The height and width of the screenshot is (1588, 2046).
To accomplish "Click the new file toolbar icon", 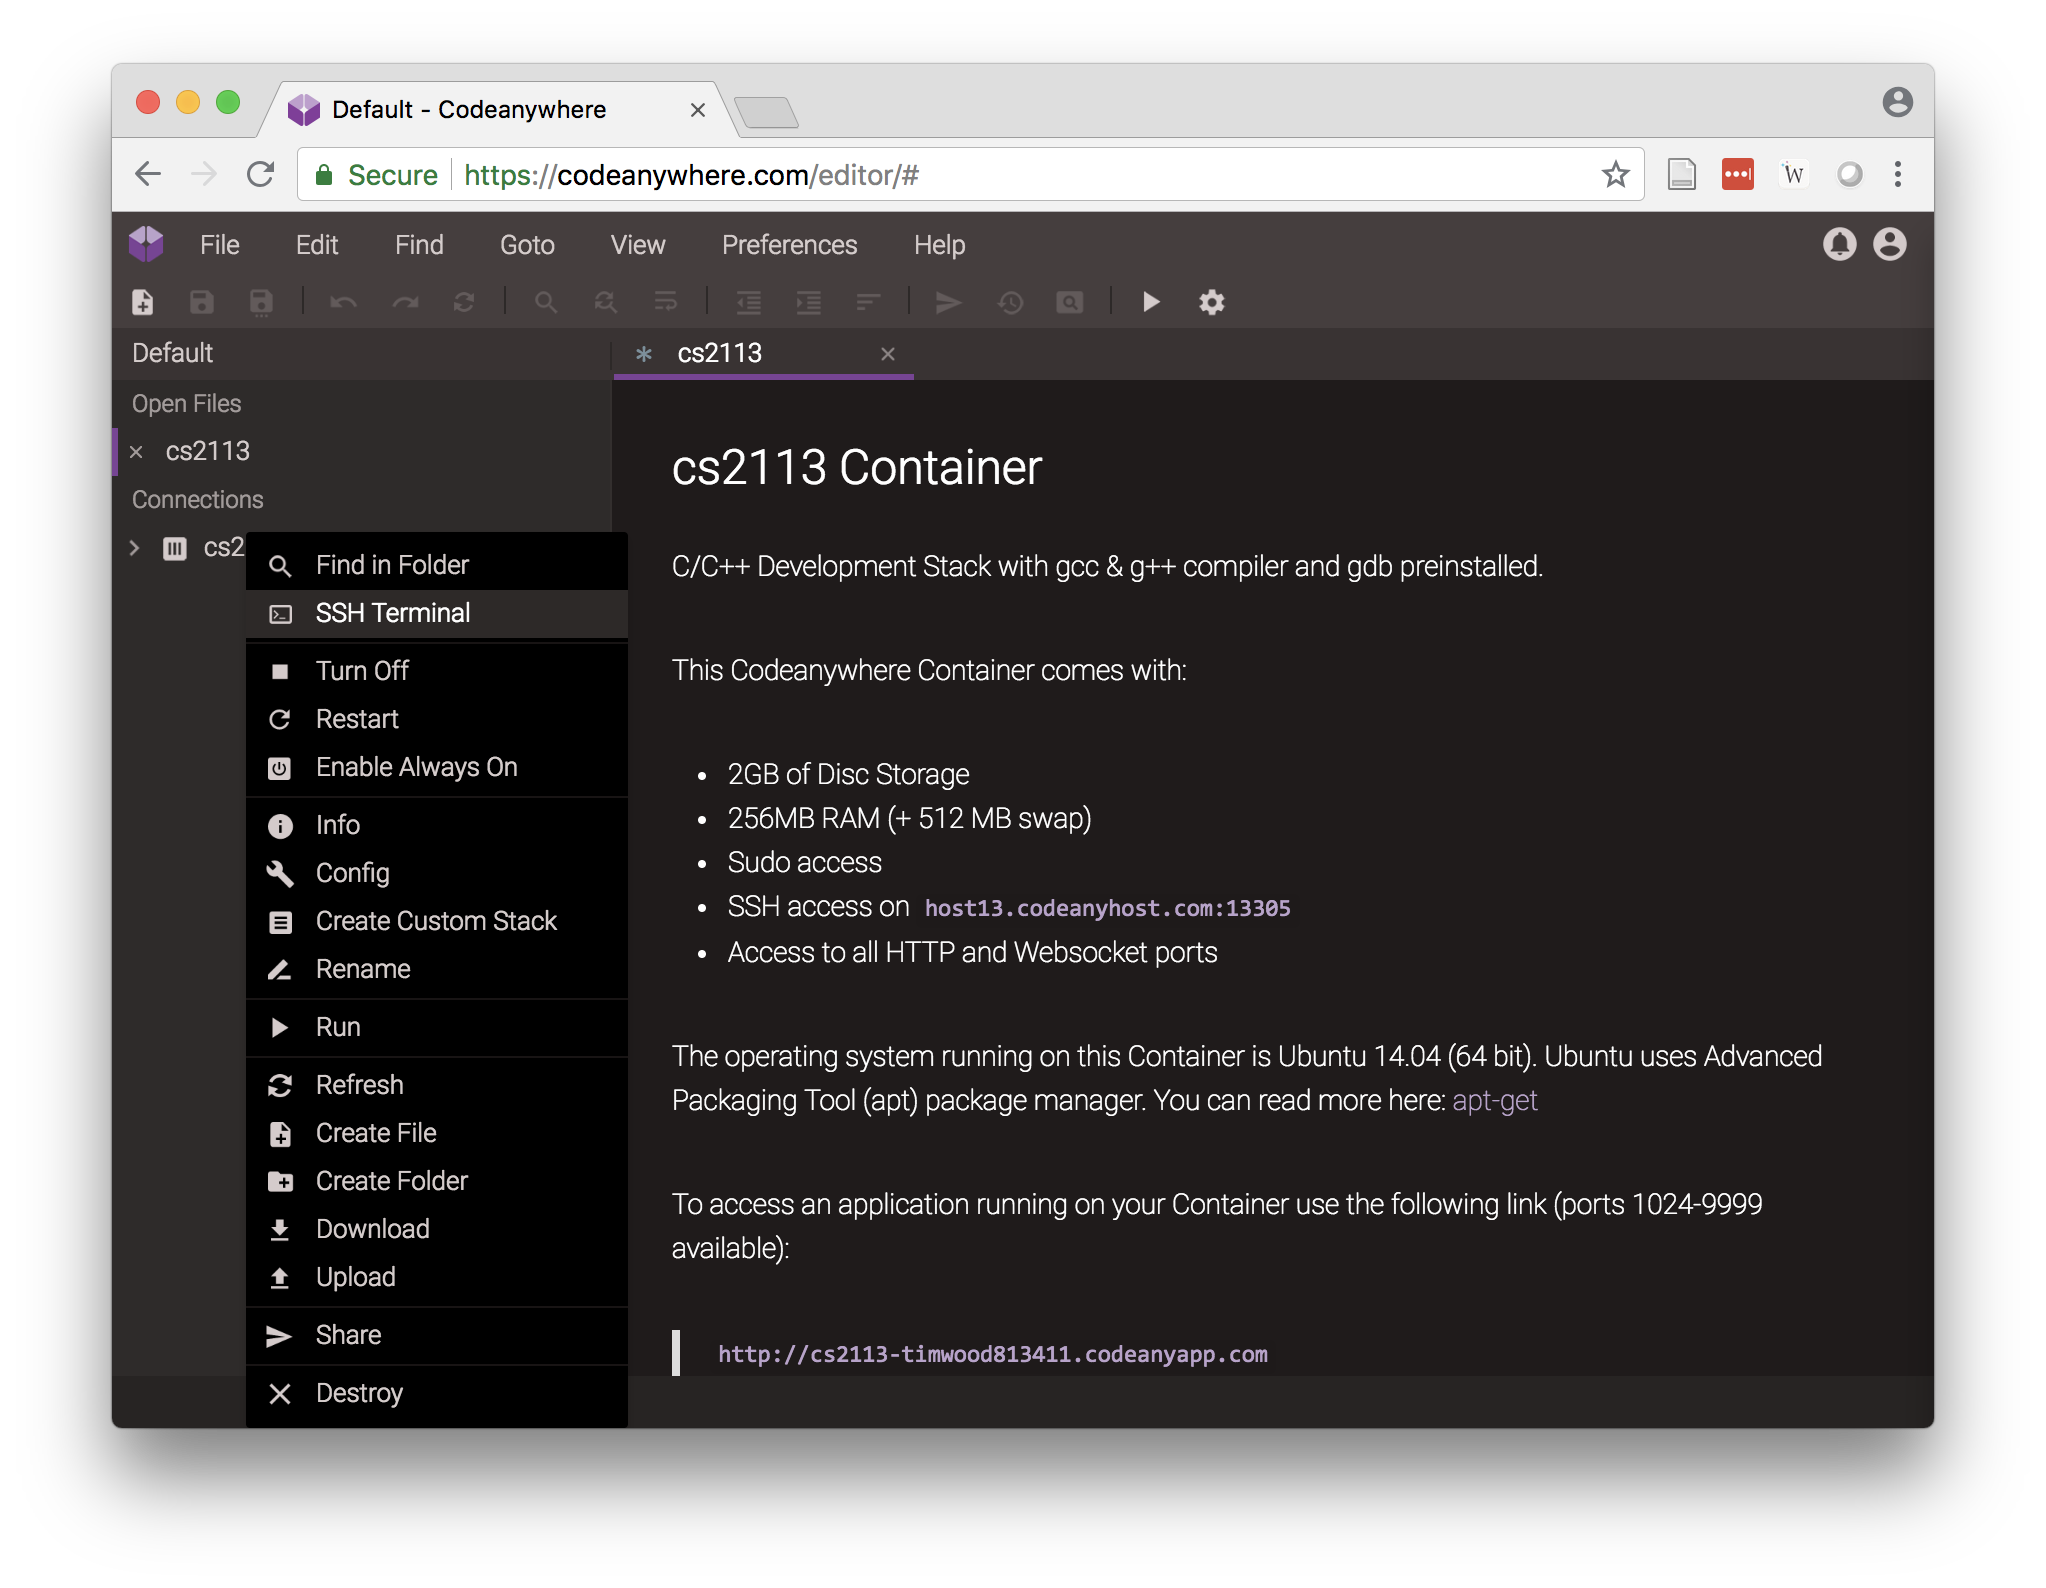I will coord(143,302).
